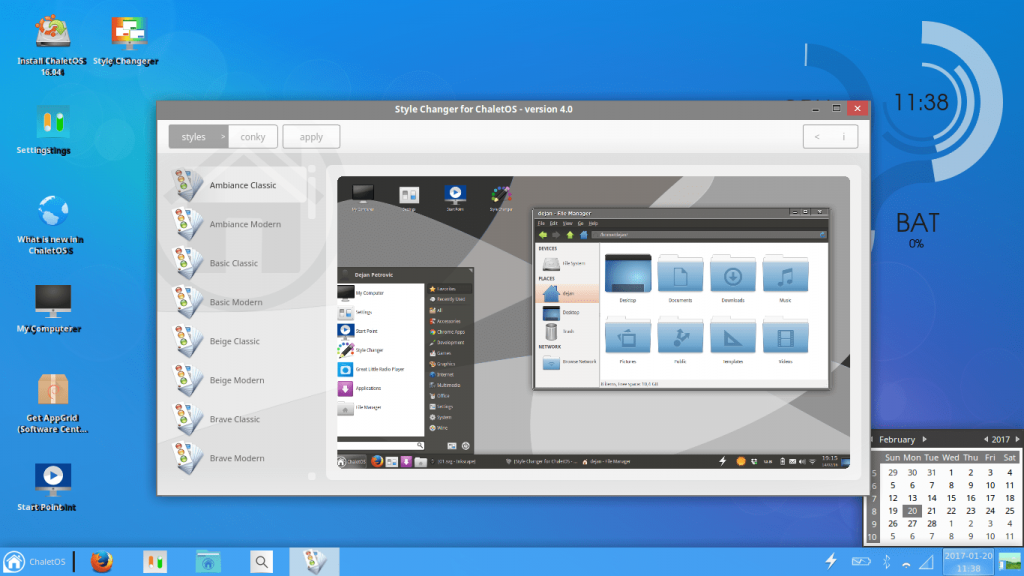Image resolution: width=1024 pixels, height=576 pixels.
Task: Close the Style Changer window
Action: (x=857, y=108)
